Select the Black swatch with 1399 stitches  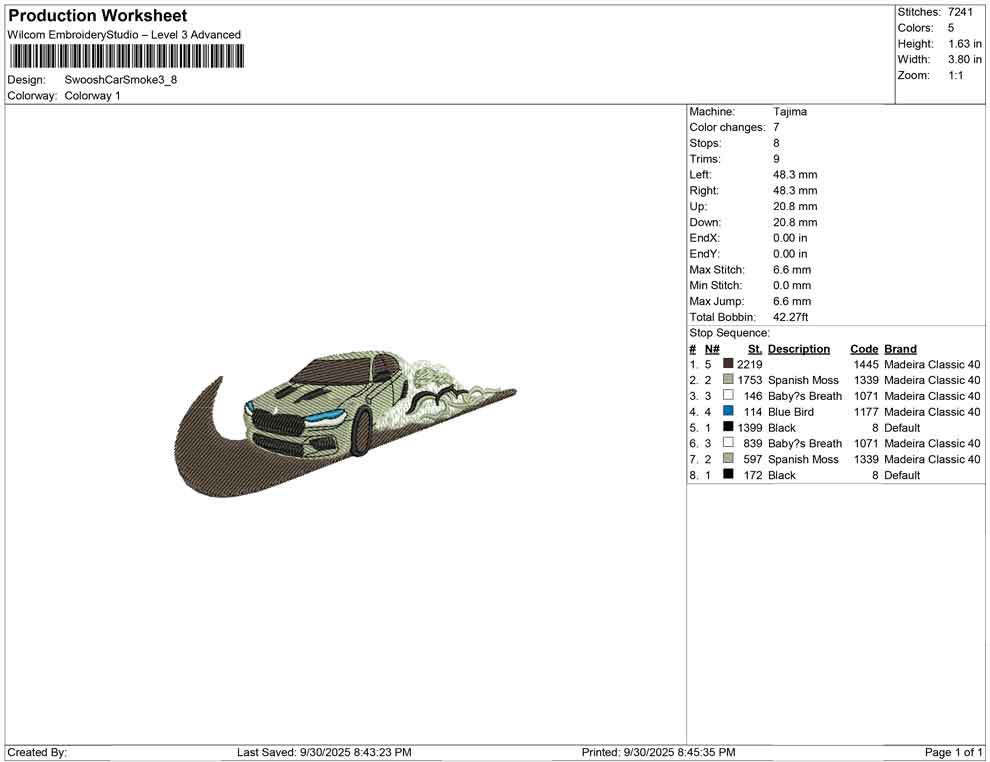[x=728, y=428]
